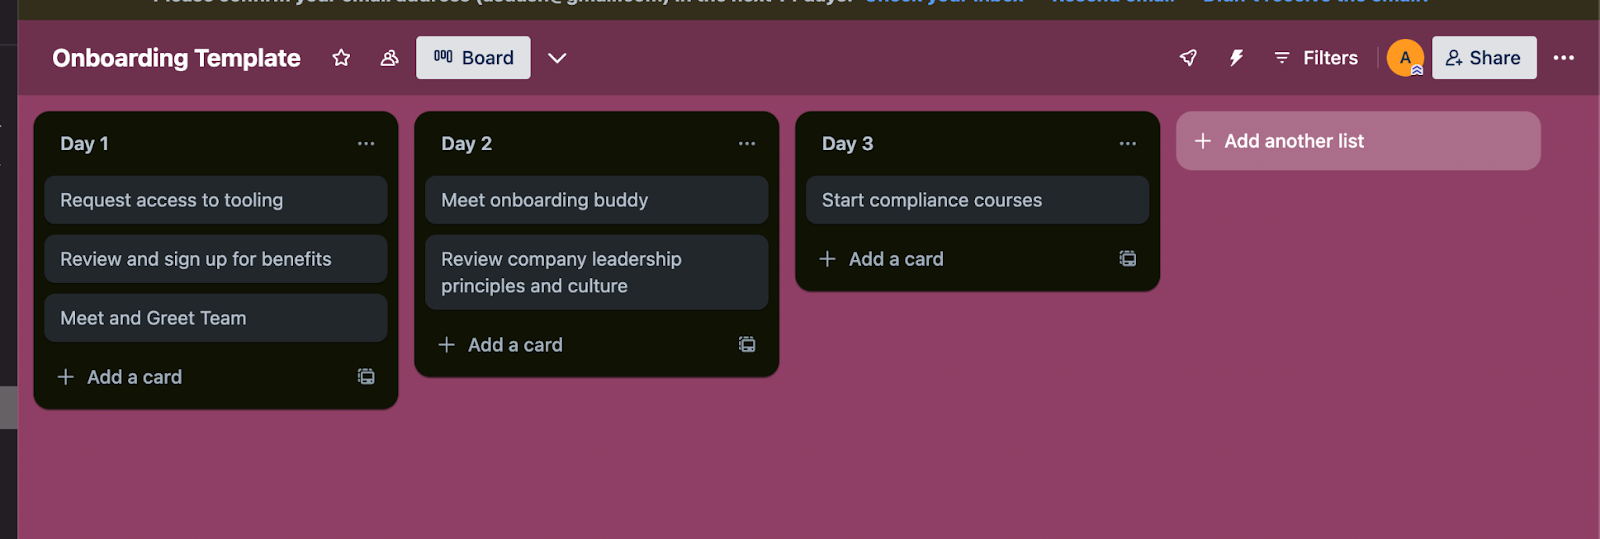Open Day 3 list actions menu
This screenshot has width=1600, height=539.
pyautogui.click(x=1128, y=143)
